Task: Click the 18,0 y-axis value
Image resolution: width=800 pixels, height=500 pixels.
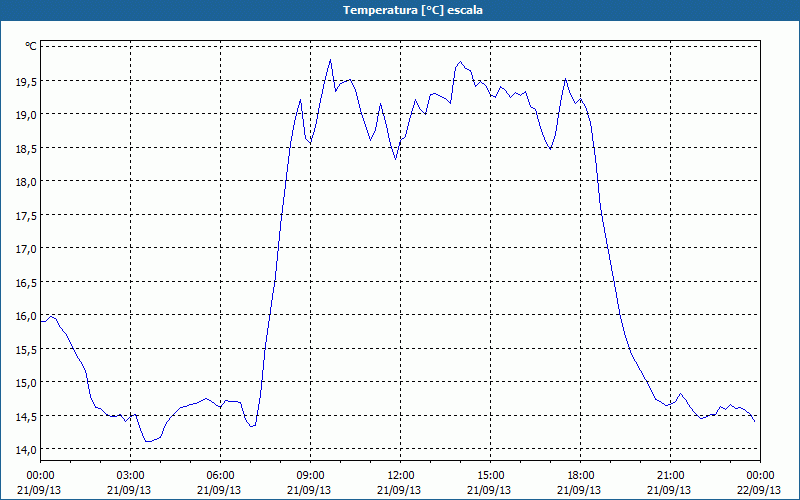Action: coord(26,181)
